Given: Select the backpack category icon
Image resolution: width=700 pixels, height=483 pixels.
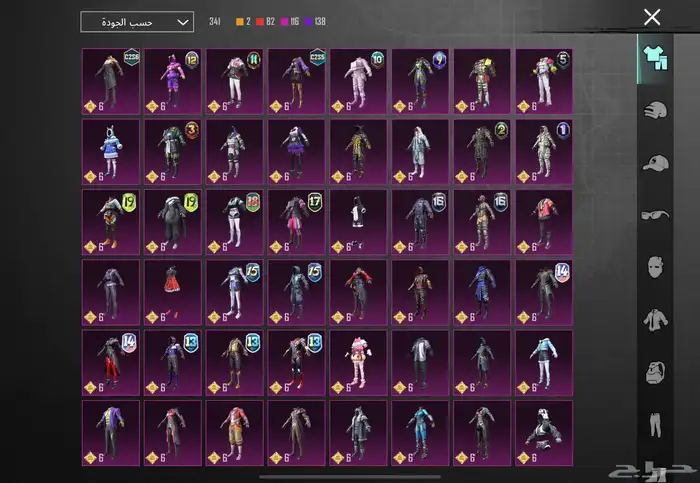Looking at the screenshot, I should point(657,372).
